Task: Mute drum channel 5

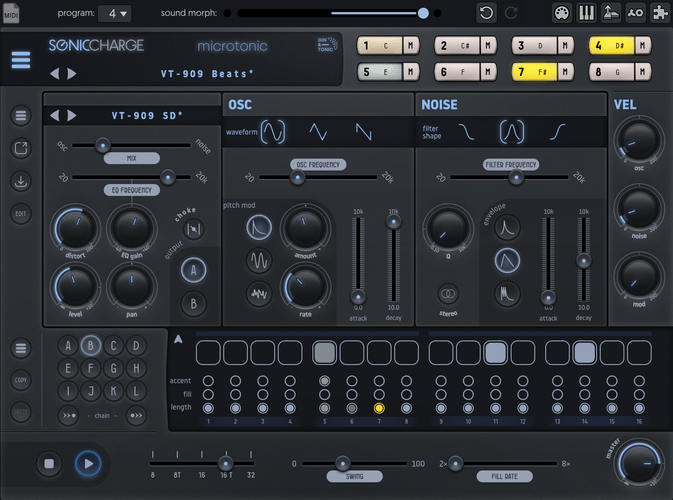Action: [411, 72]
